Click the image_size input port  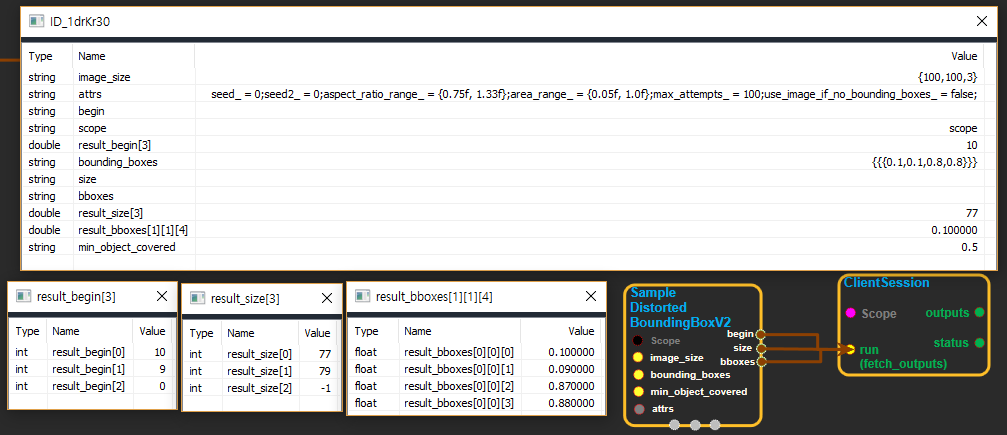tap(638, 357)
